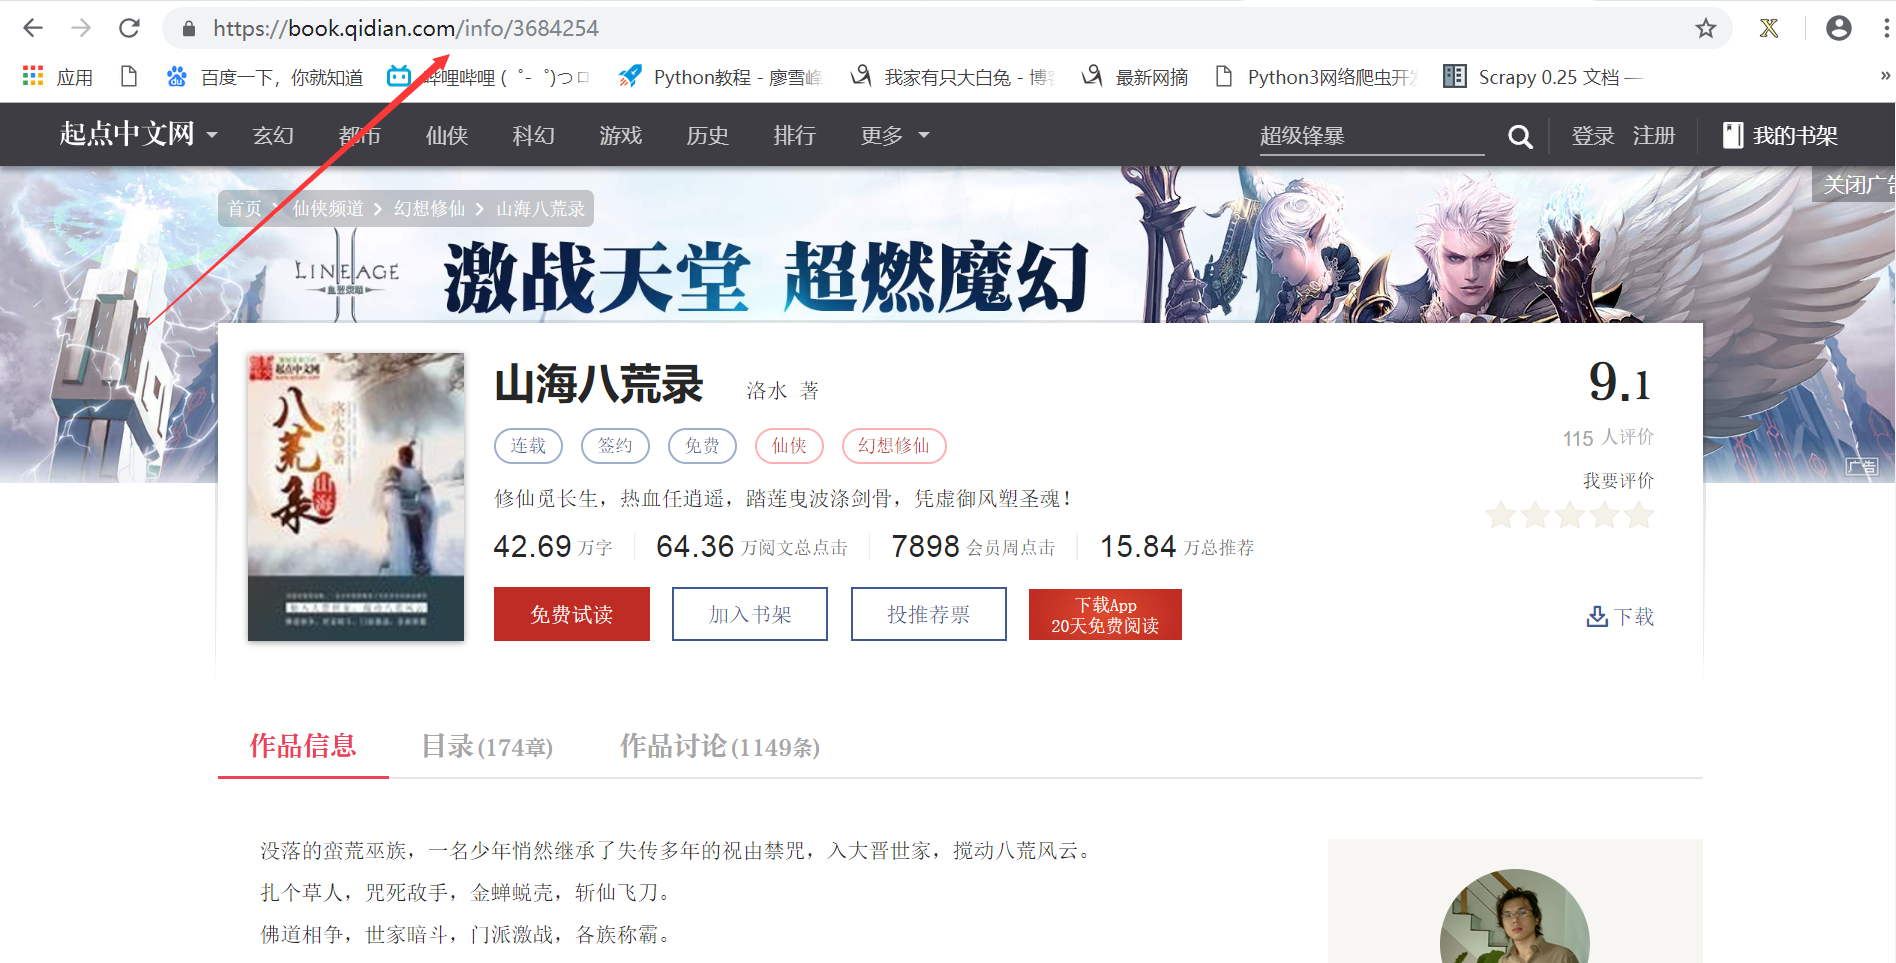Image resolution: width=1896 pixels, height=963 pixels.
Task: Click the author photo thumbnail
Action: [x=1515, y=918]
